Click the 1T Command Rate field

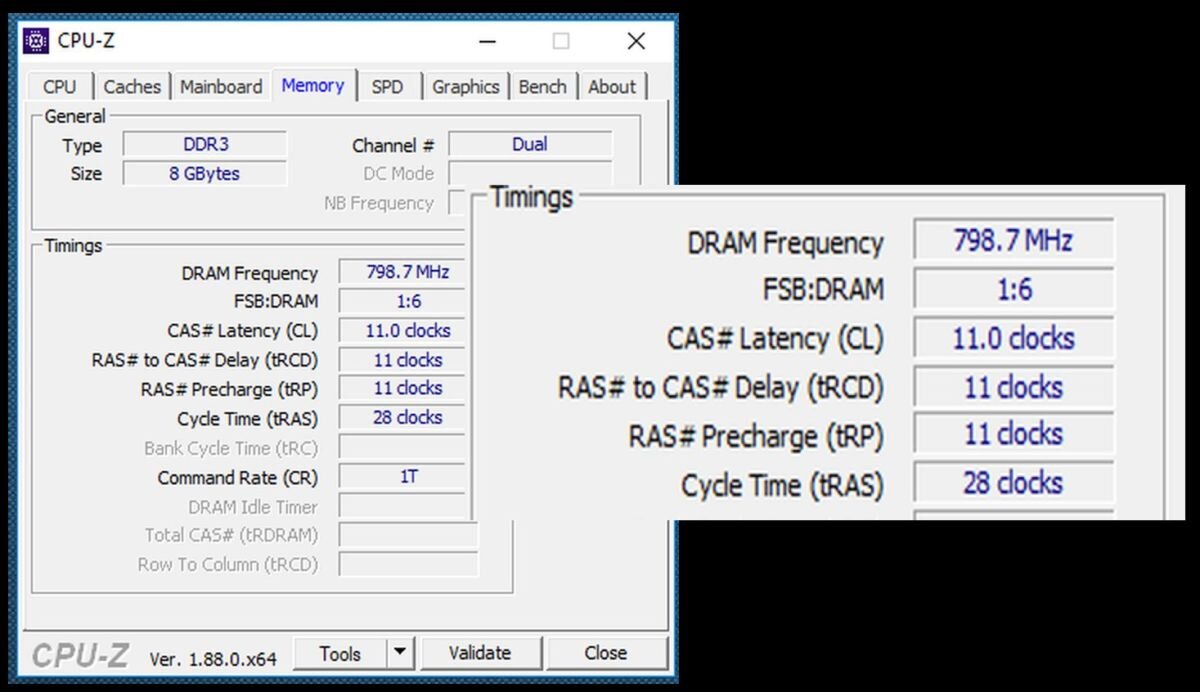pyautogui.click(x=402, y=477)
